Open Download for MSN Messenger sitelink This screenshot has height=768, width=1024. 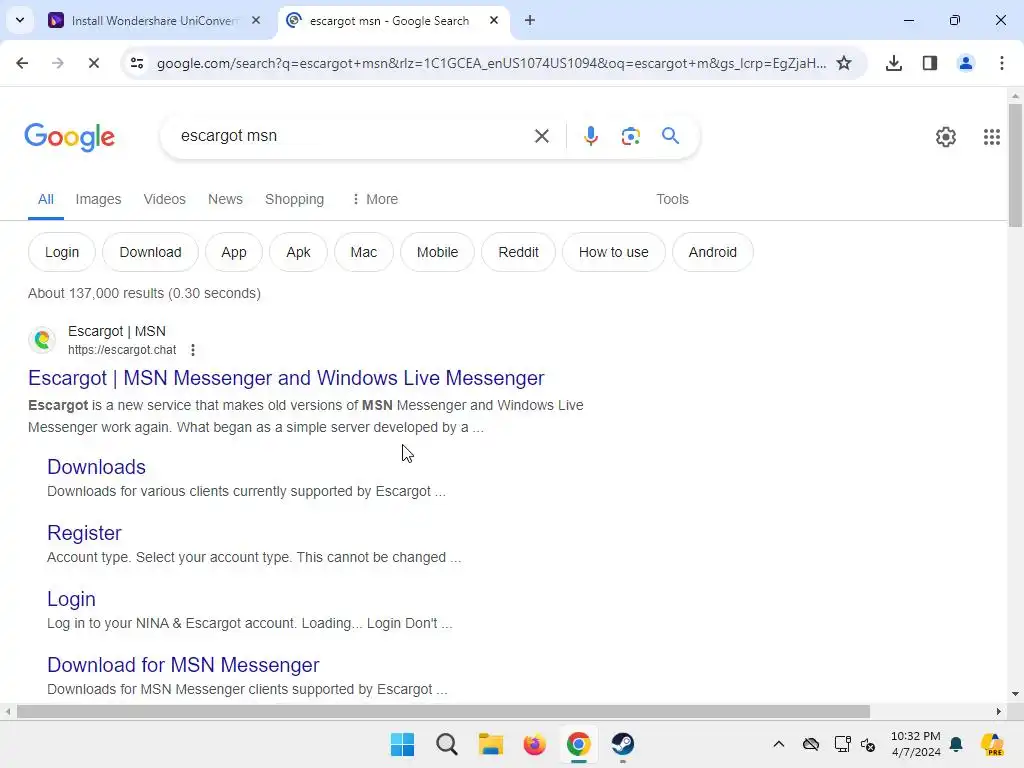coord(183,665)
